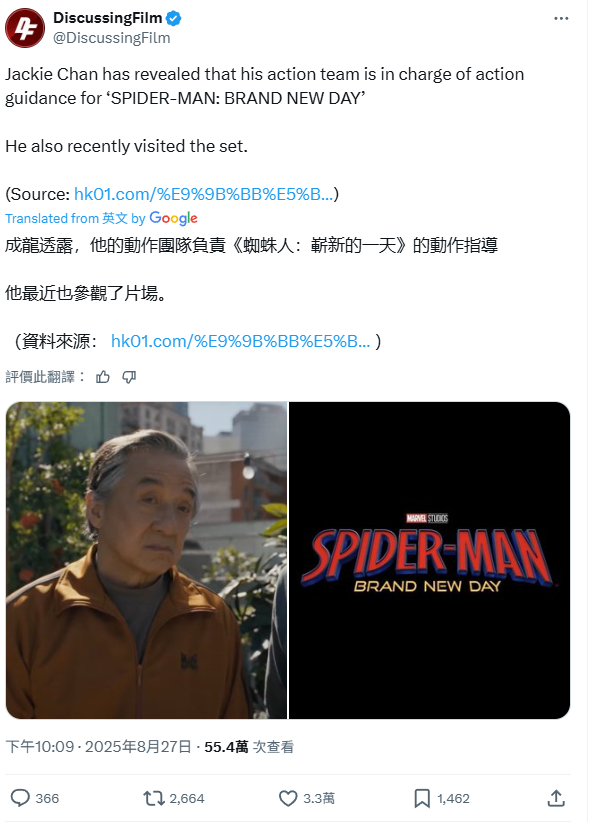The image size is (590, 822).
Task: Rate the translation with thumbs up
Action: pos(103,377)
